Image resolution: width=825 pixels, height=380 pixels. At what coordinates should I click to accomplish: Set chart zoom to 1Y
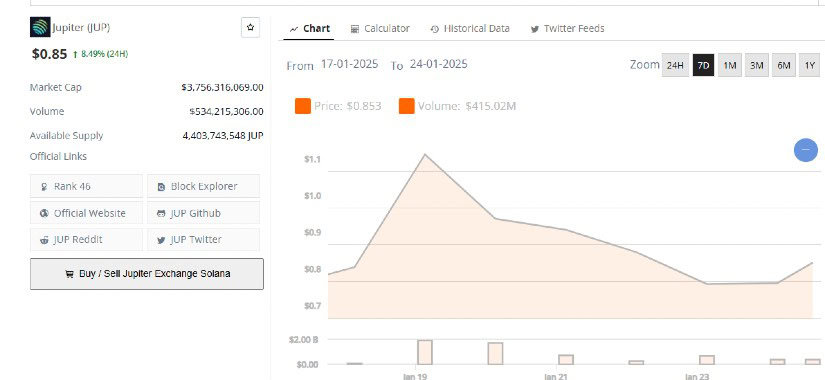tap(810, 65)
